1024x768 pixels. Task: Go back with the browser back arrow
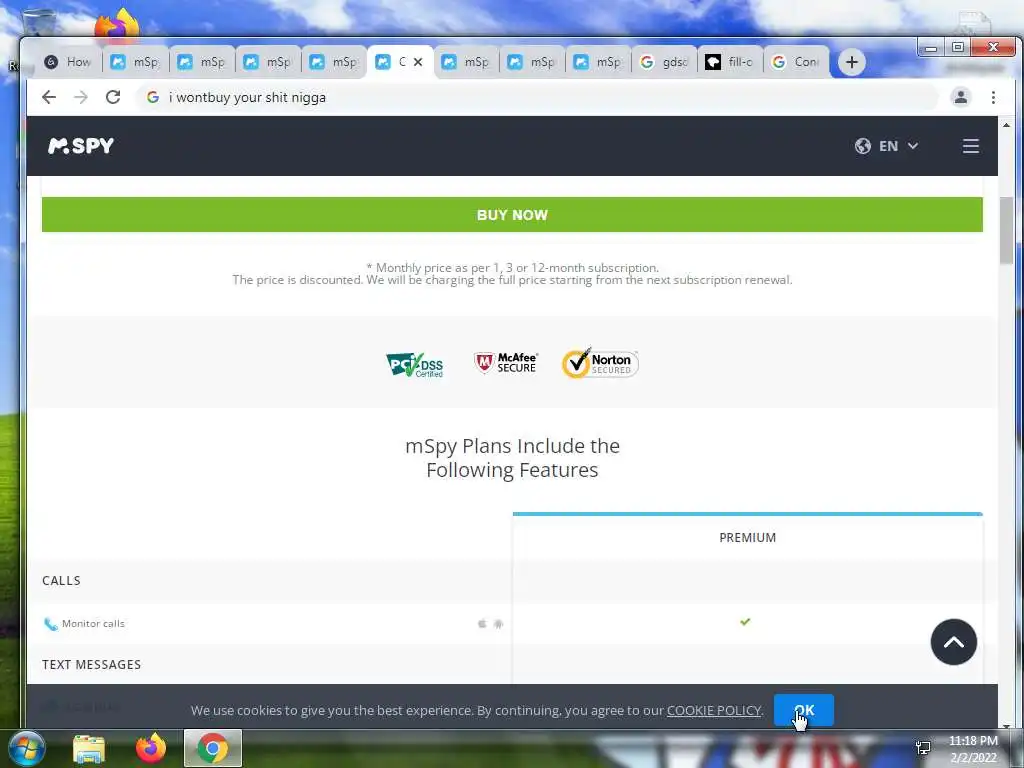pos(49,97)
